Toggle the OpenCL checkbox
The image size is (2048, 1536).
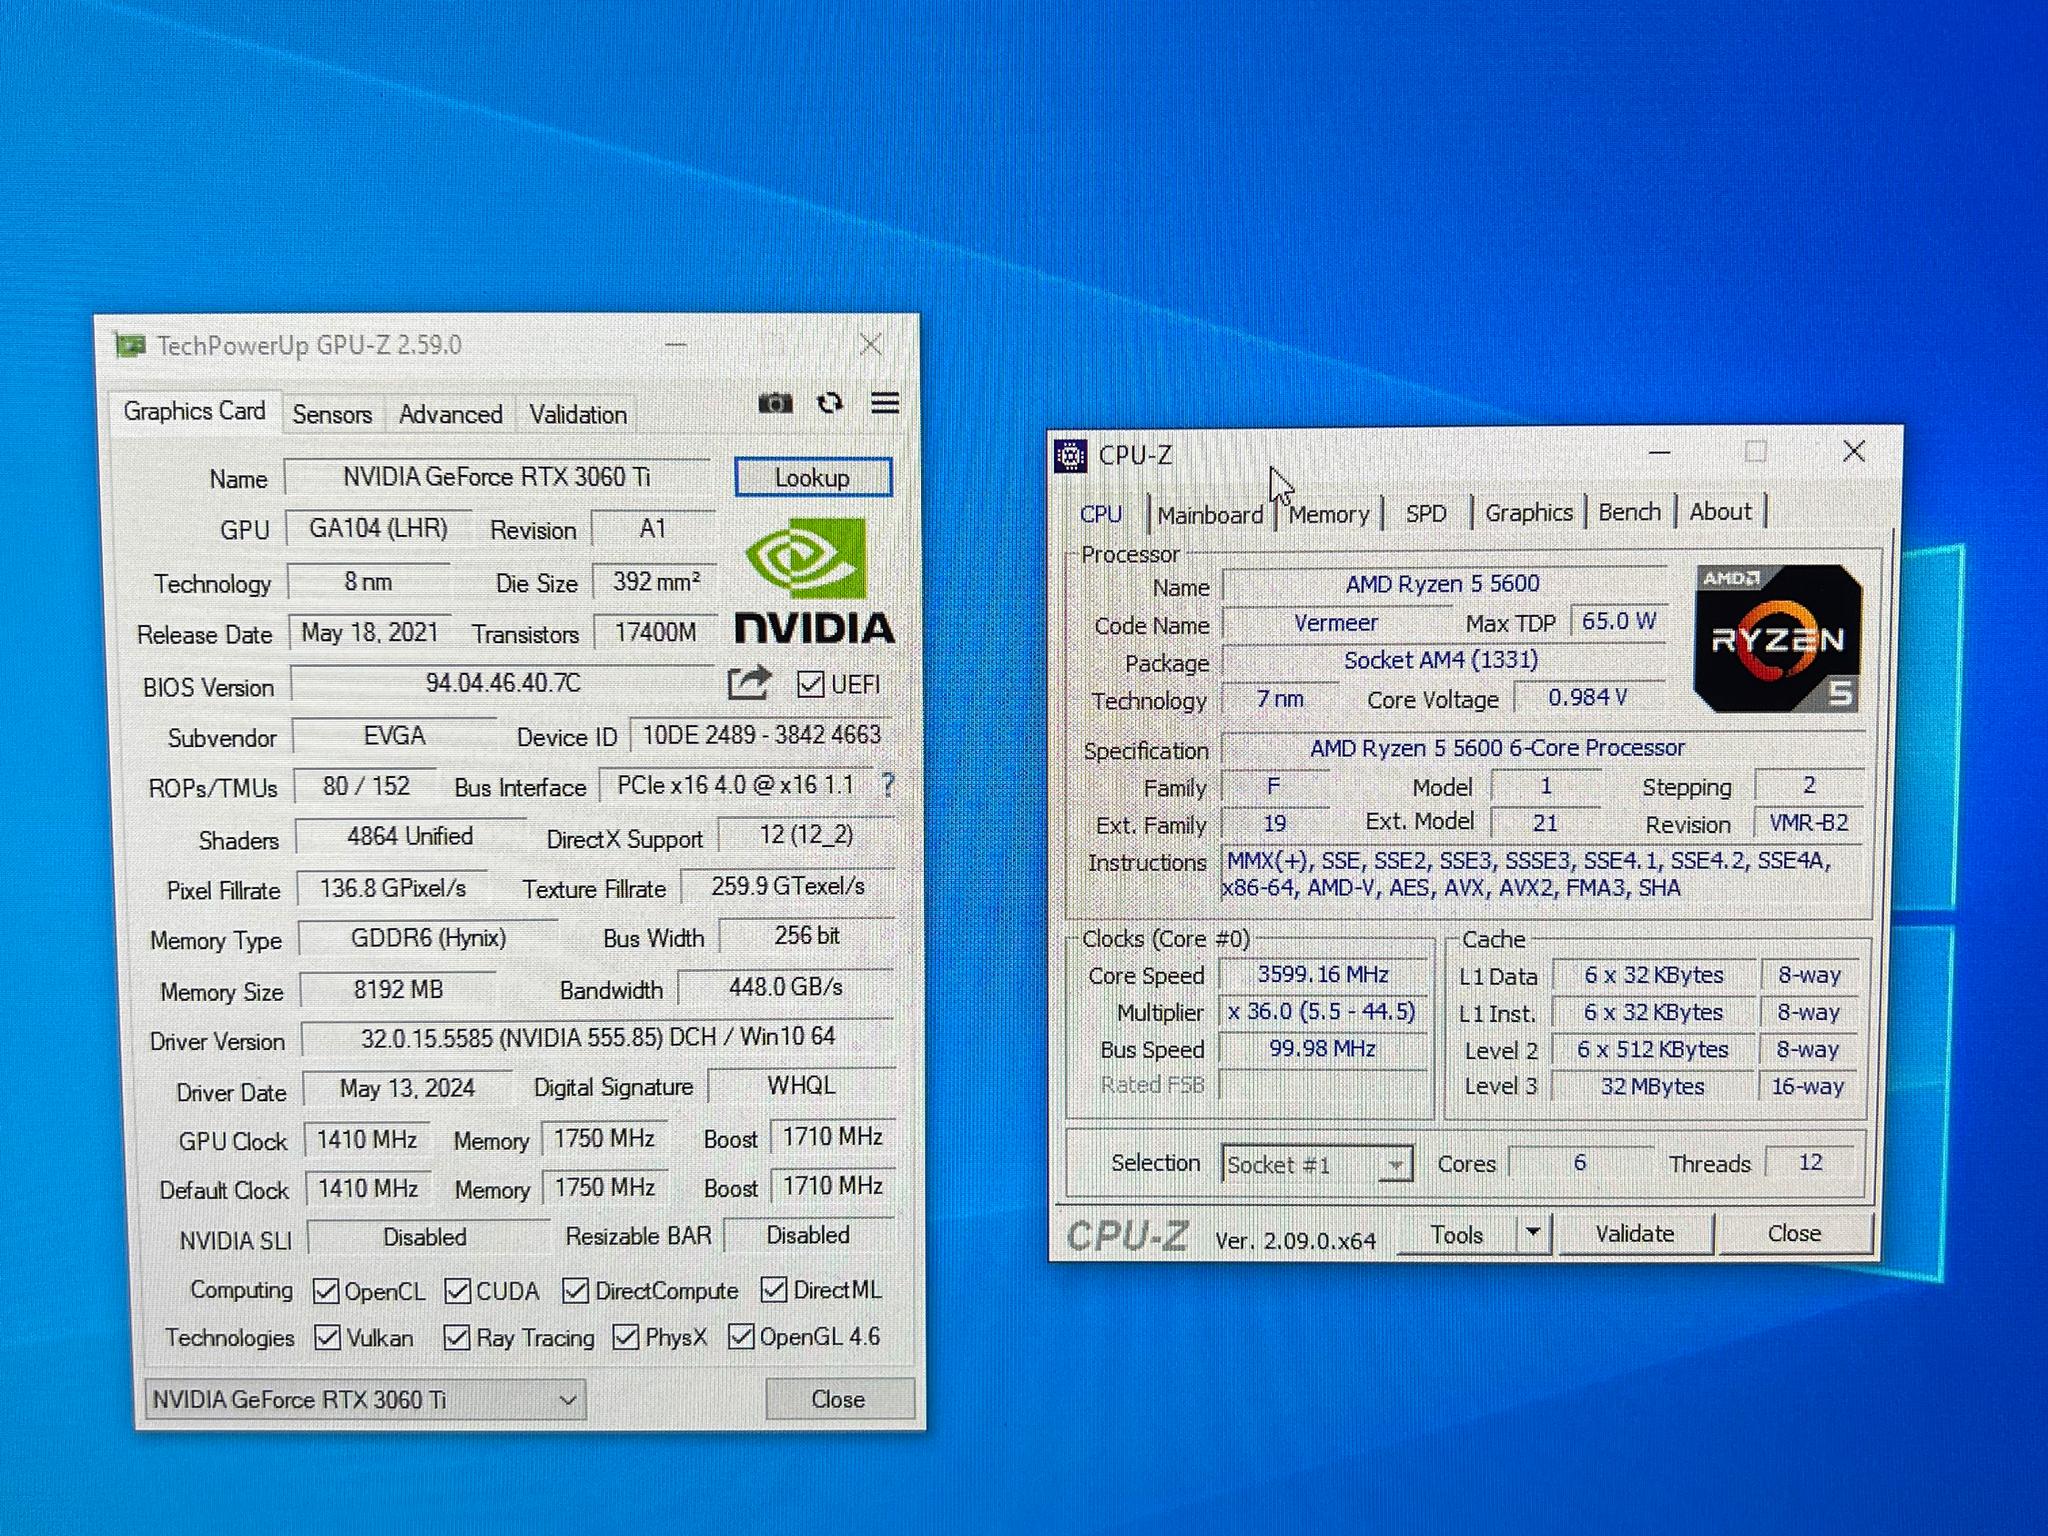(326, 1292)
